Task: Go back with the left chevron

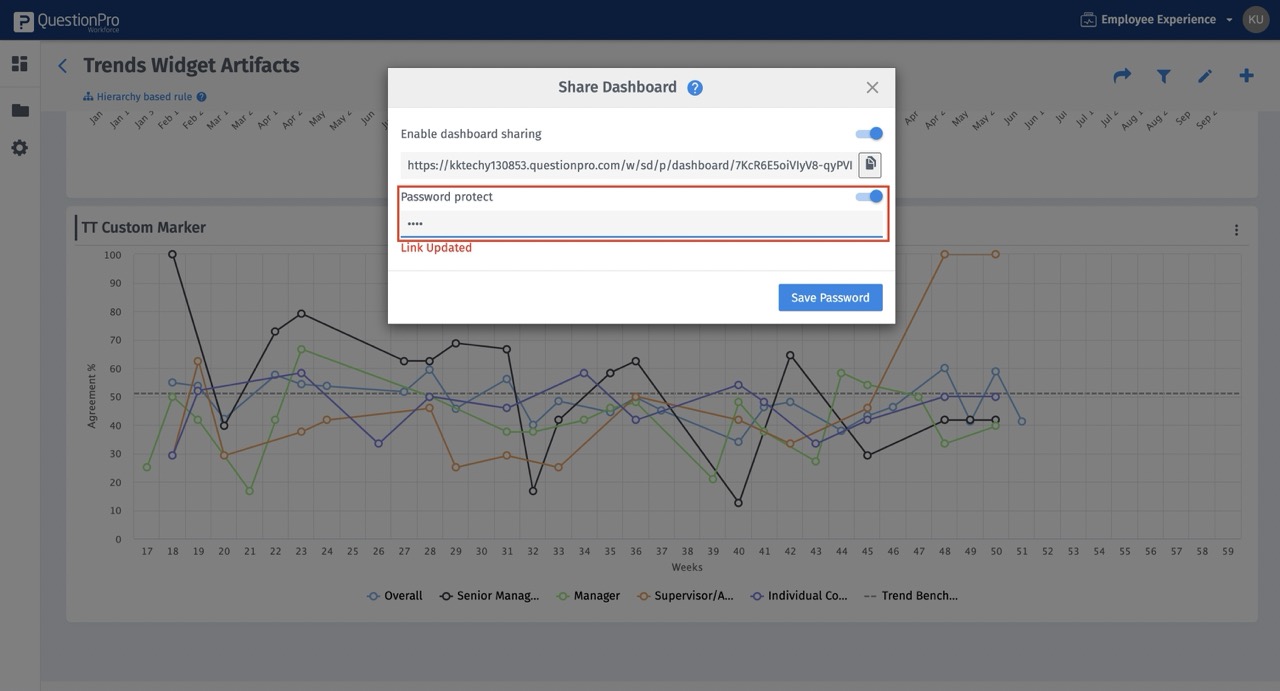Action: click(x=62, y=66)
